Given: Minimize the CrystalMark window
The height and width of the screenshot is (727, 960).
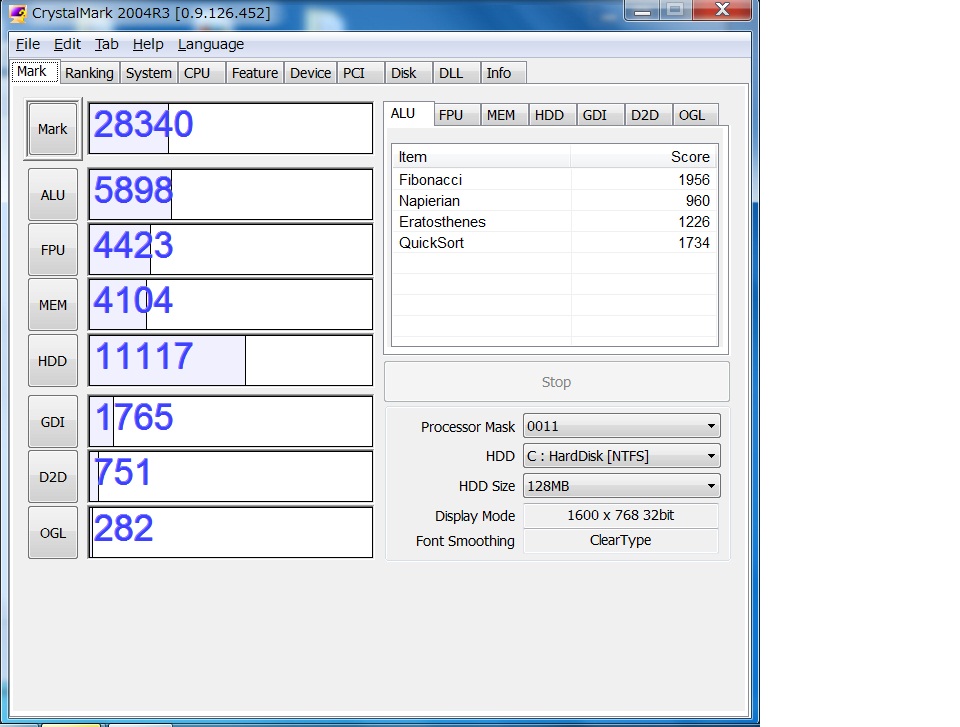Looking at the screenshot, I should coord(642,9).
